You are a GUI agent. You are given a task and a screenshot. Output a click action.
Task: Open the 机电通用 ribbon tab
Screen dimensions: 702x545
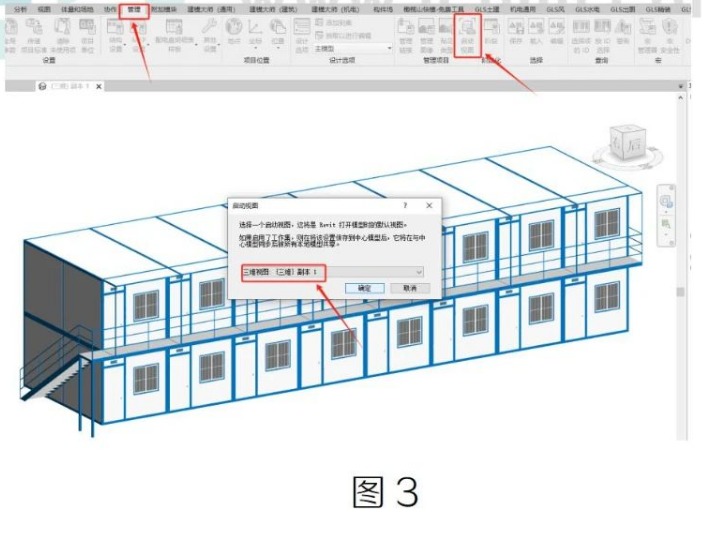coord(523,9)
